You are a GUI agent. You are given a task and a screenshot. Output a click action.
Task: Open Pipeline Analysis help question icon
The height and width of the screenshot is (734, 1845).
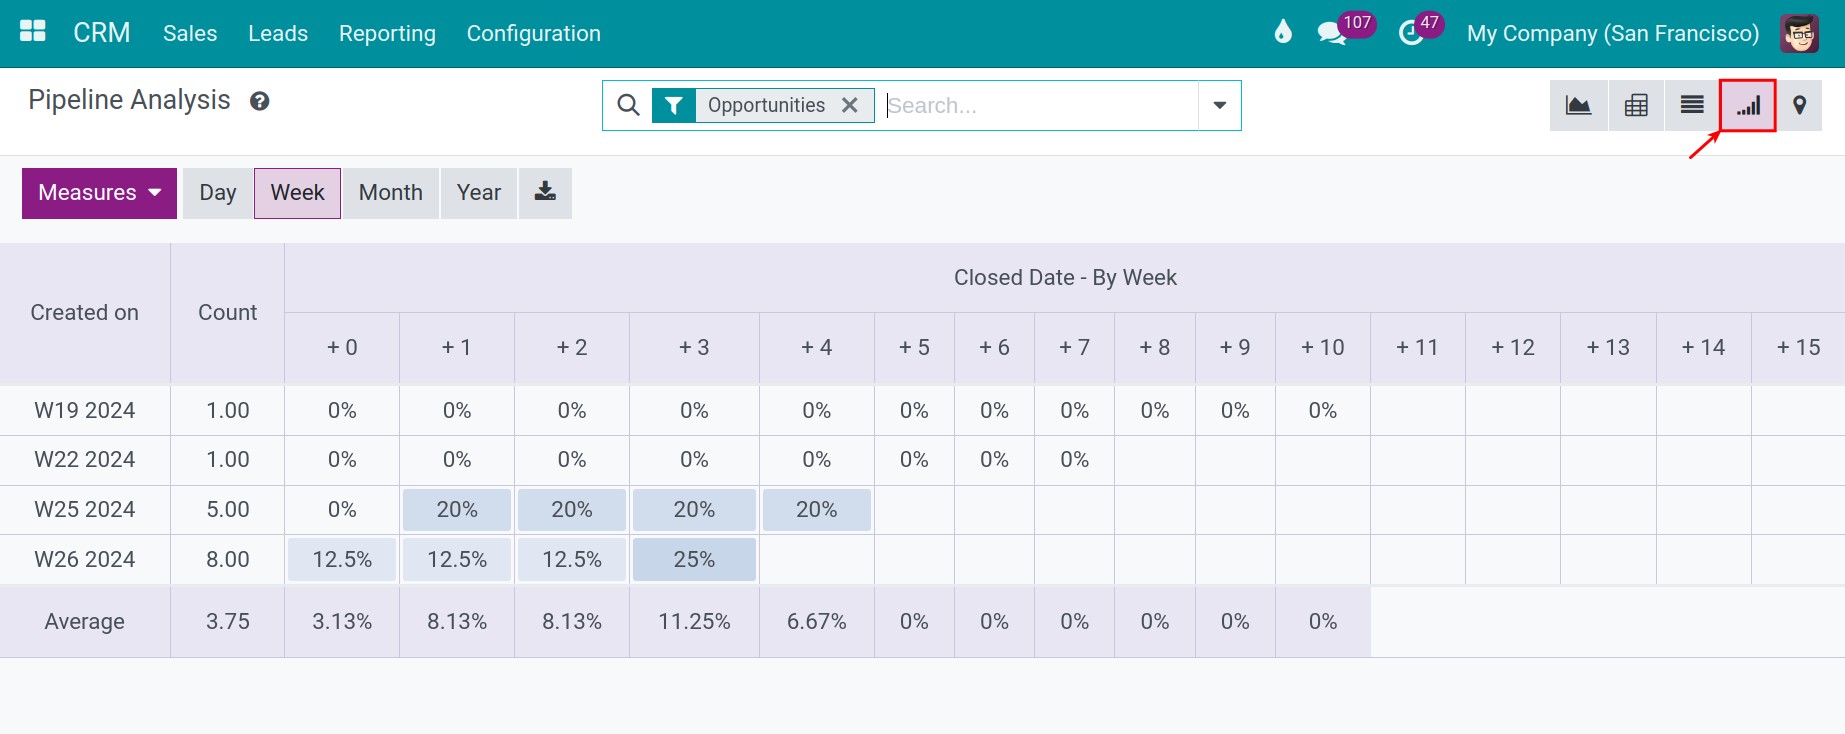(259, 101)
